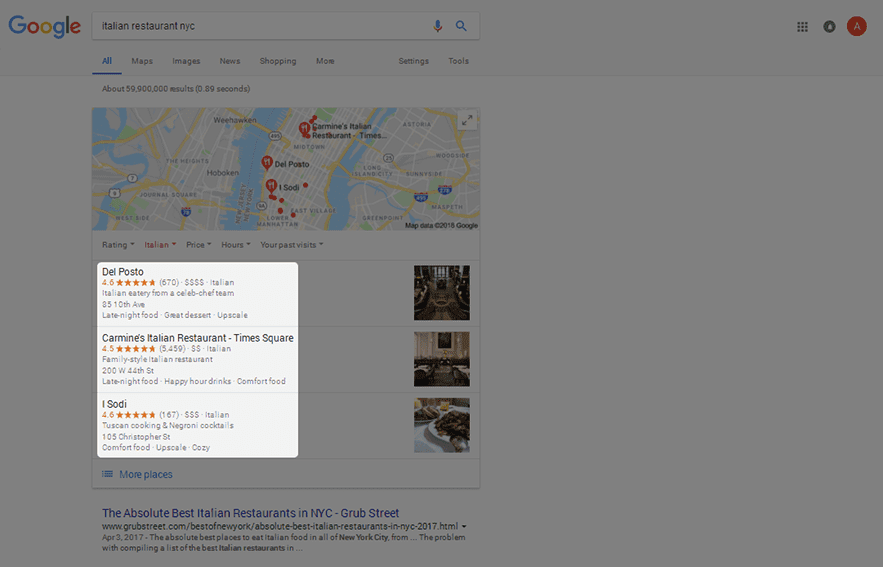Switch to the Images tab
Viewport: 883px width, 567px height.
coord(186,61)
